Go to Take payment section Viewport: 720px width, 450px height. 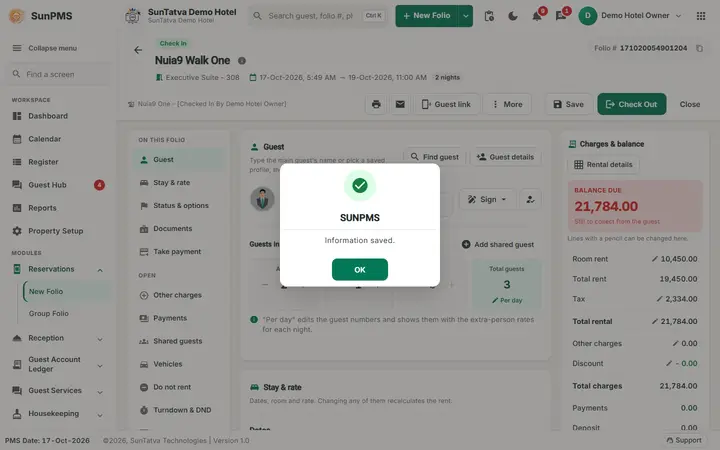click(x=179, y=252)
